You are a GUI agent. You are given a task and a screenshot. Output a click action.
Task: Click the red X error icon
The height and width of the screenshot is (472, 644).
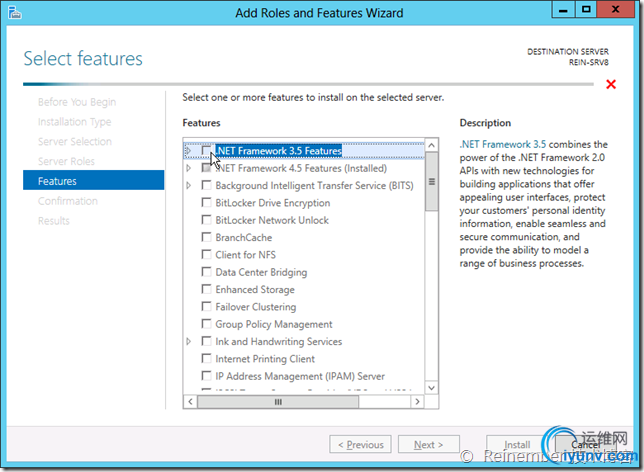(x=611, y=84)
